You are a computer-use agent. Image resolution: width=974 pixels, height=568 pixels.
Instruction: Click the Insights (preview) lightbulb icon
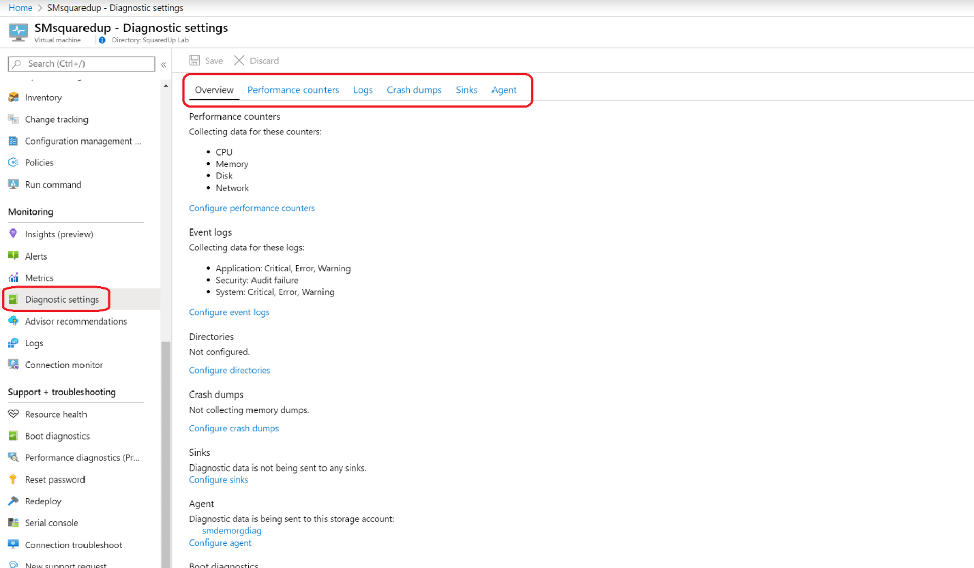point(13,234)
